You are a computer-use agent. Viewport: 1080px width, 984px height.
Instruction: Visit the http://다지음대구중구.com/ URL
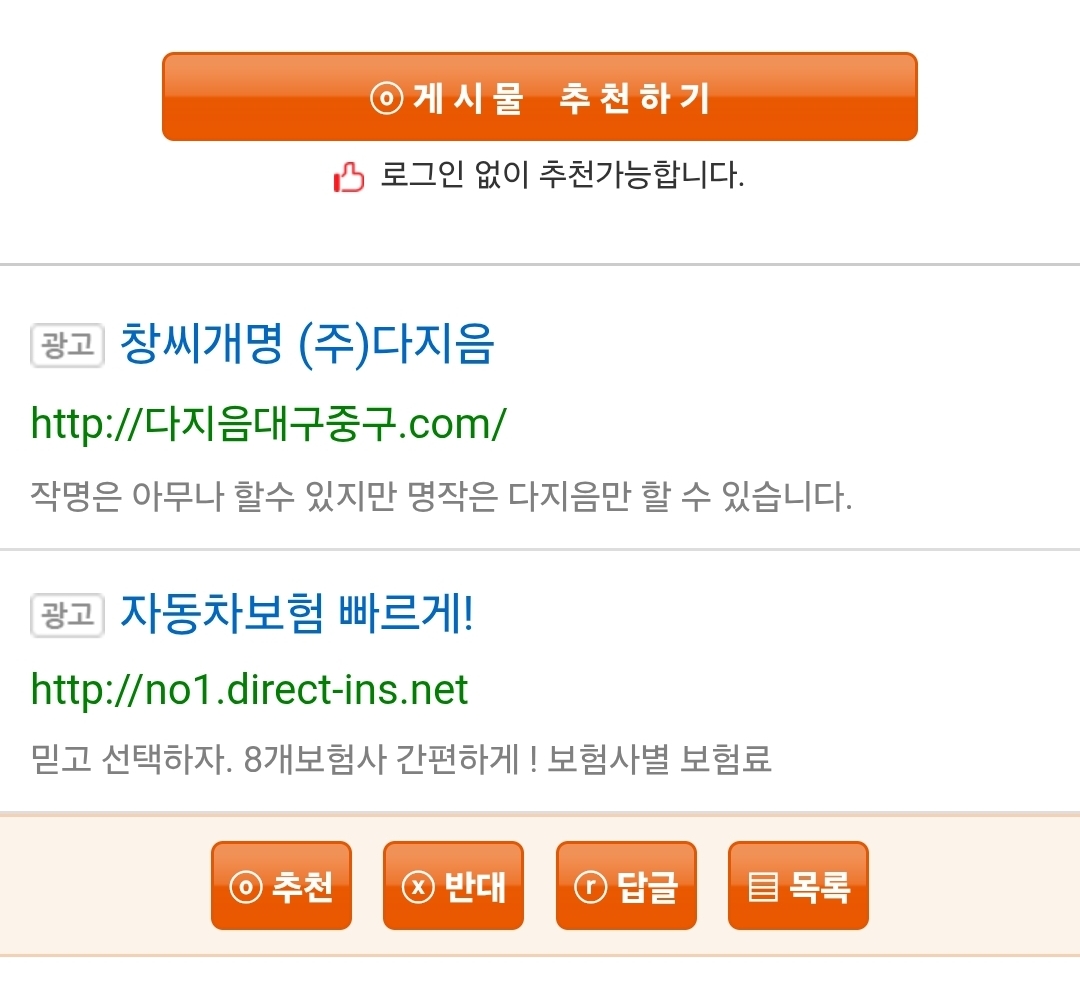pyautogui.click(x=269, y=424)
